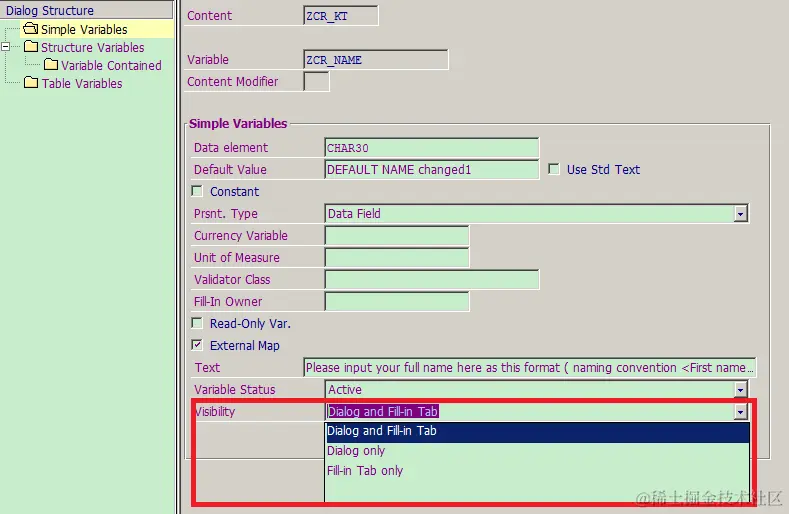Image resolution: width=789 pixels, height=514 pixels.
Task: Enable the Read-Only Var. checkbox
Action: click(197, 323)
